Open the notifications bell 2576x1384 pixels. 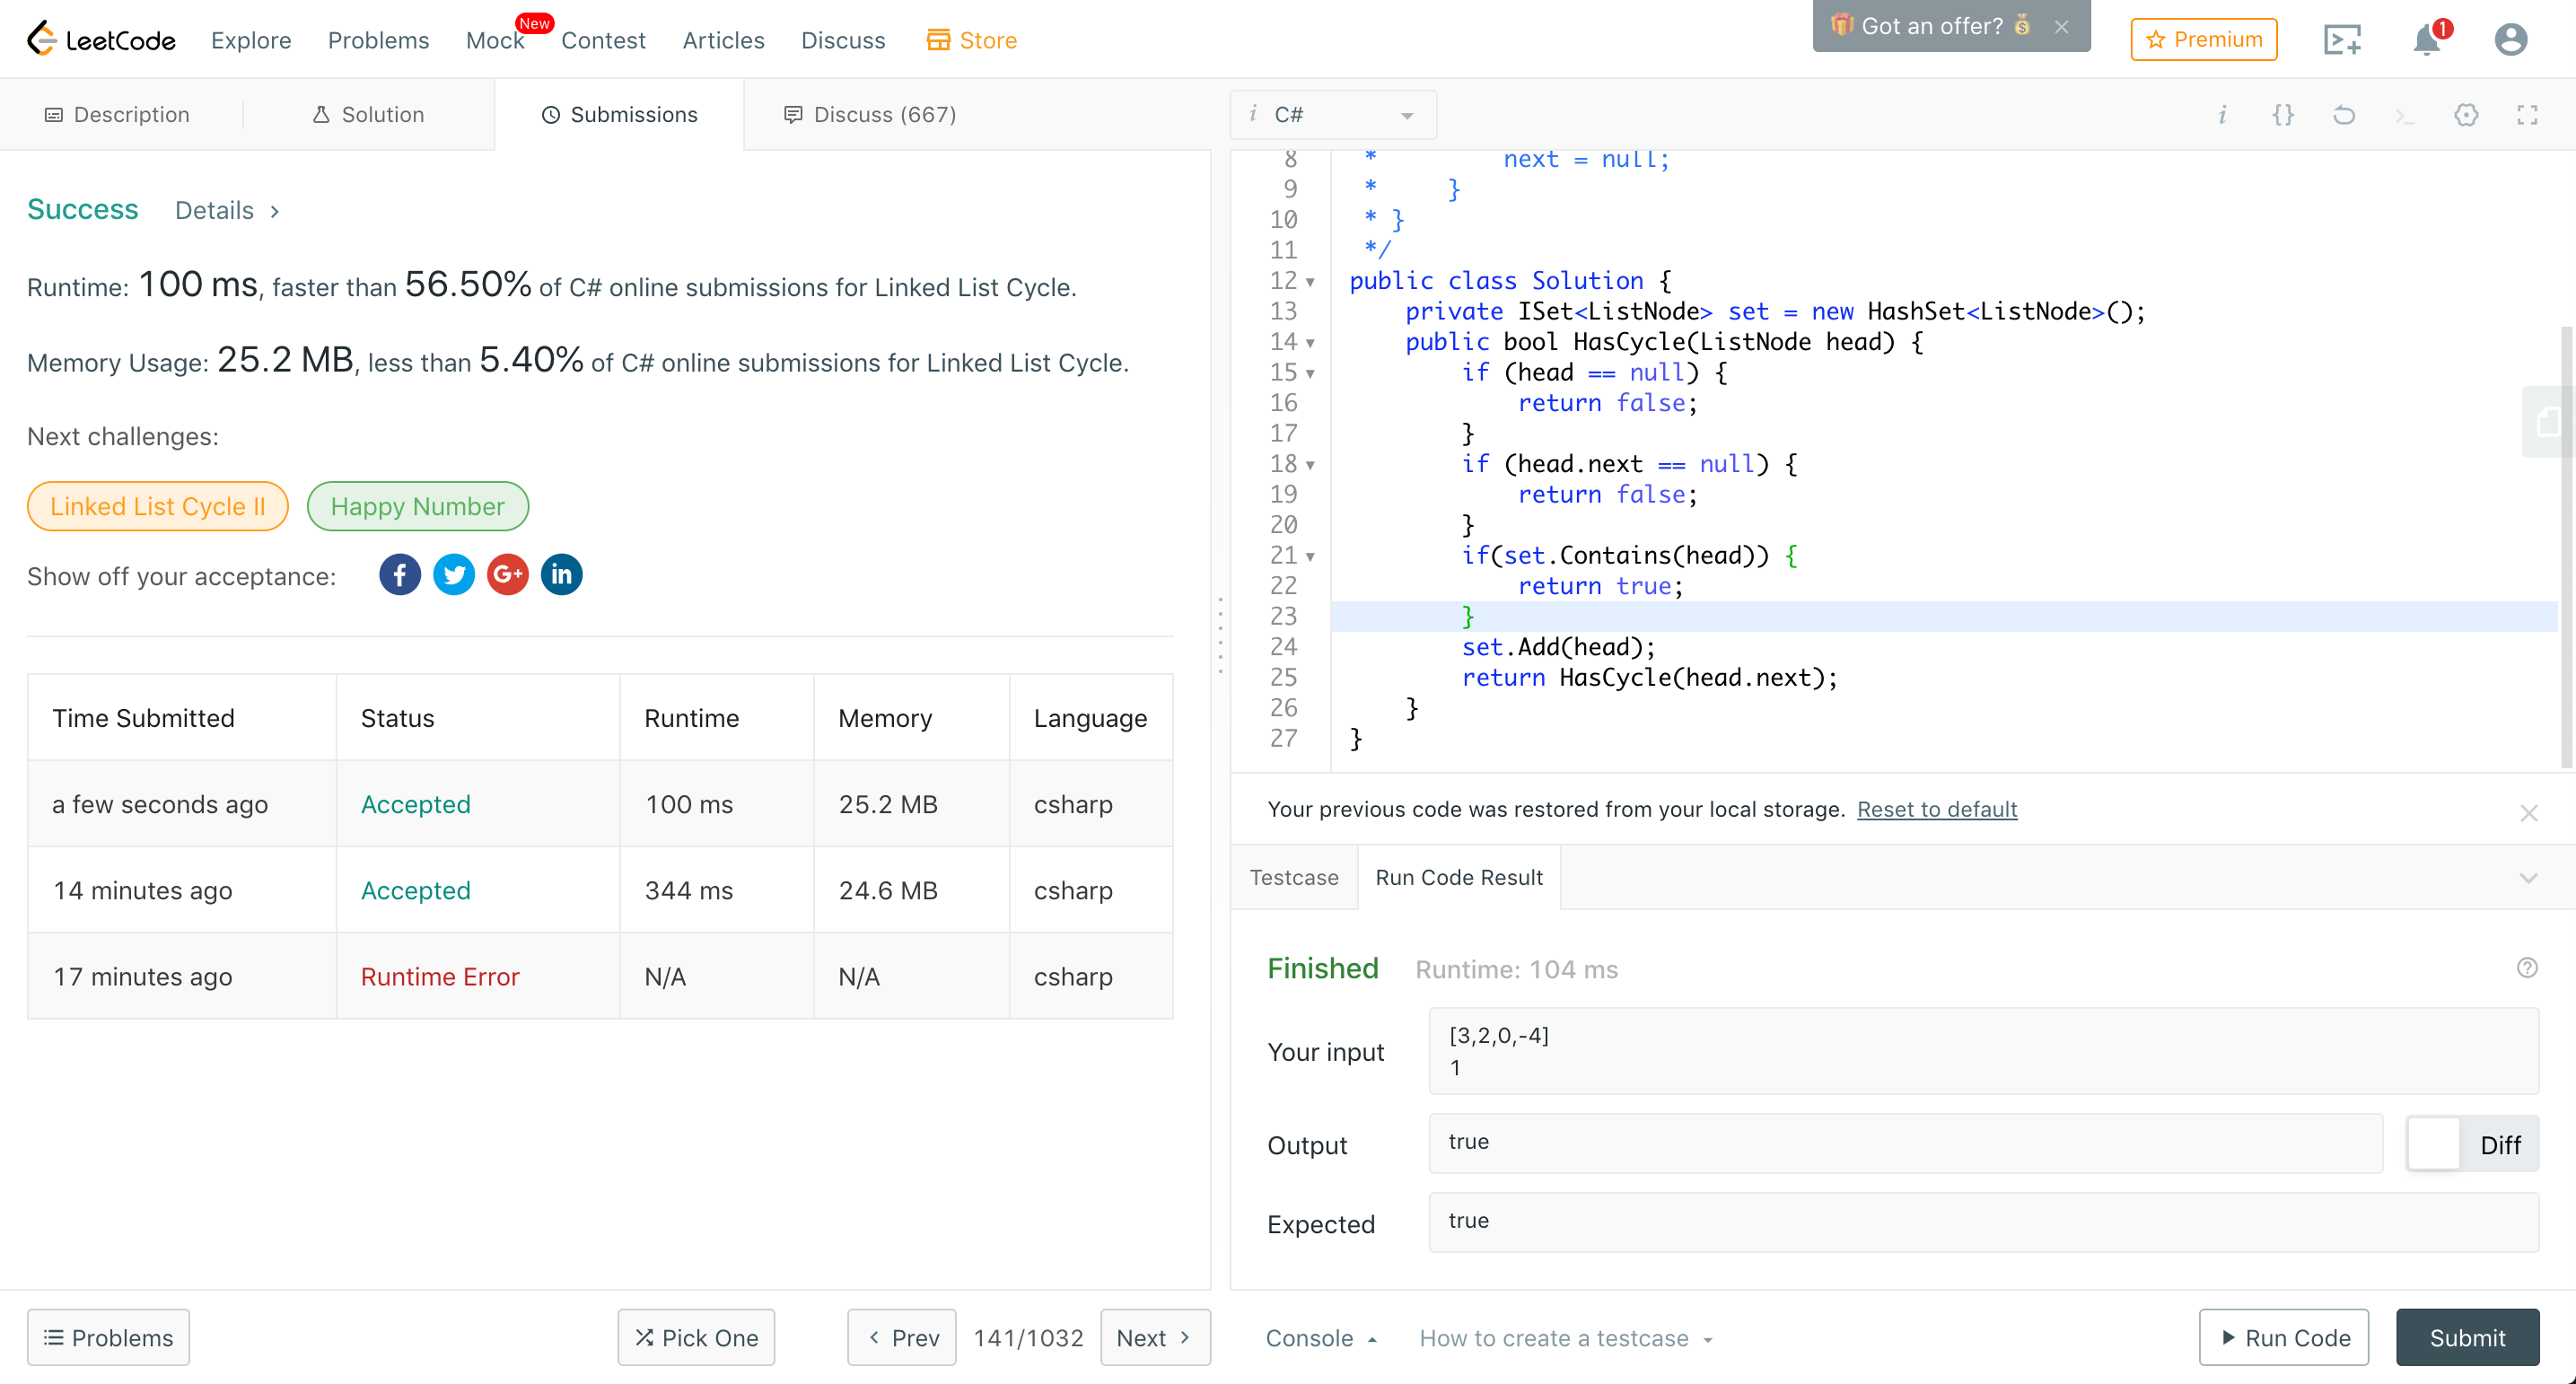[x=2427, y=40]
